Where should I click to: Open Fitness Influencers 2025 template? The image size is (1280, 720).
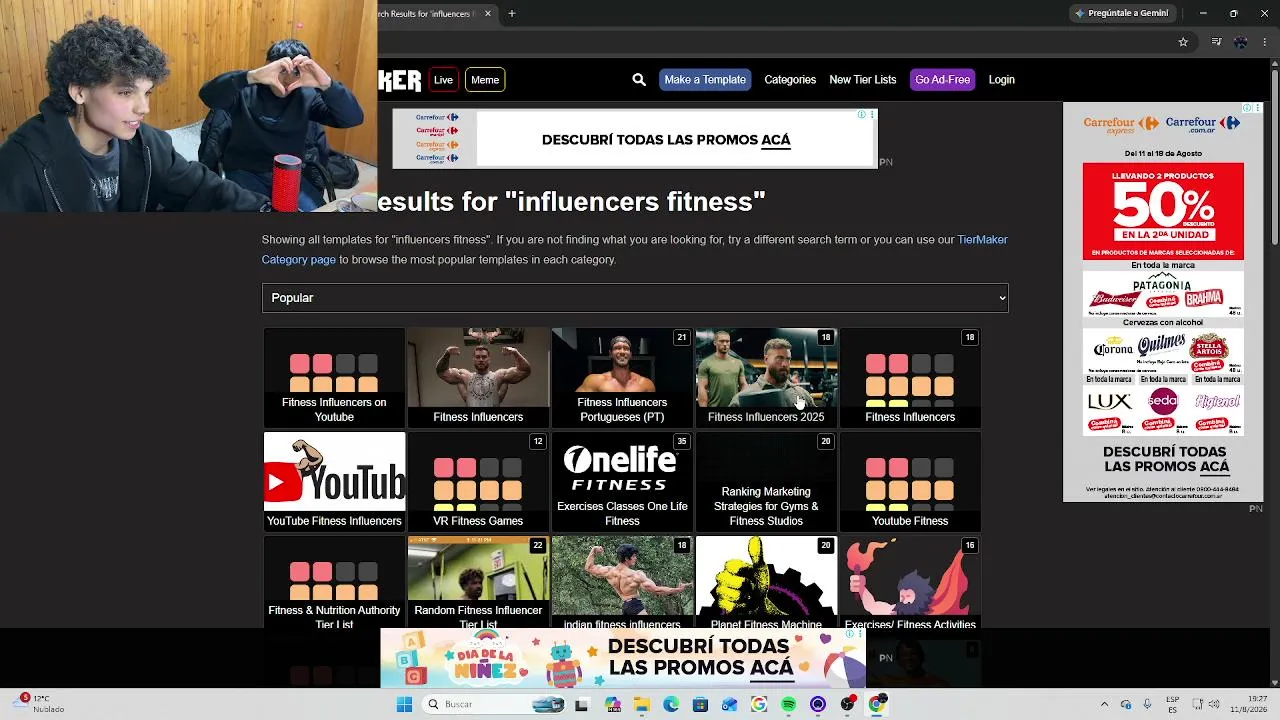(x=766, y=378)
